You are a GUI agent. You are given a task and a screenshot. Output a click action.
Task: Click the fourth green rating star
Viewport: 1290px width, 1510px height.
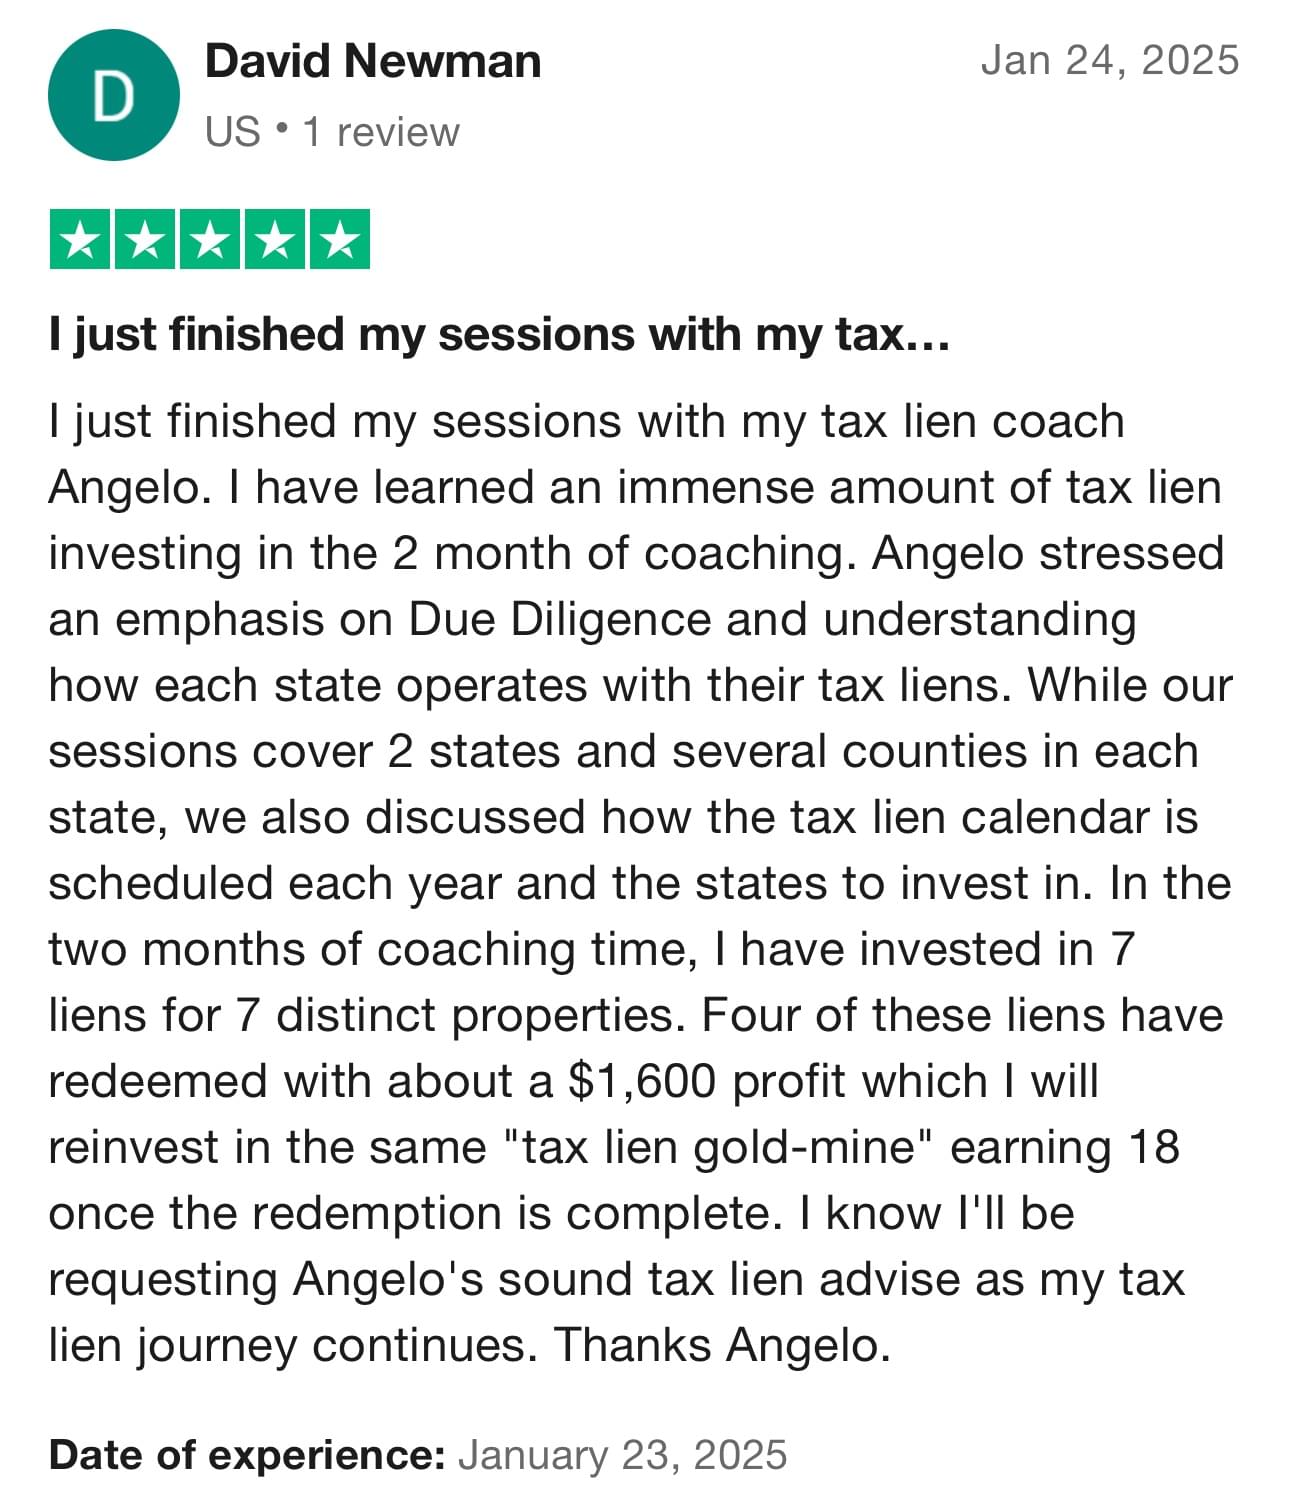point(275,240)
